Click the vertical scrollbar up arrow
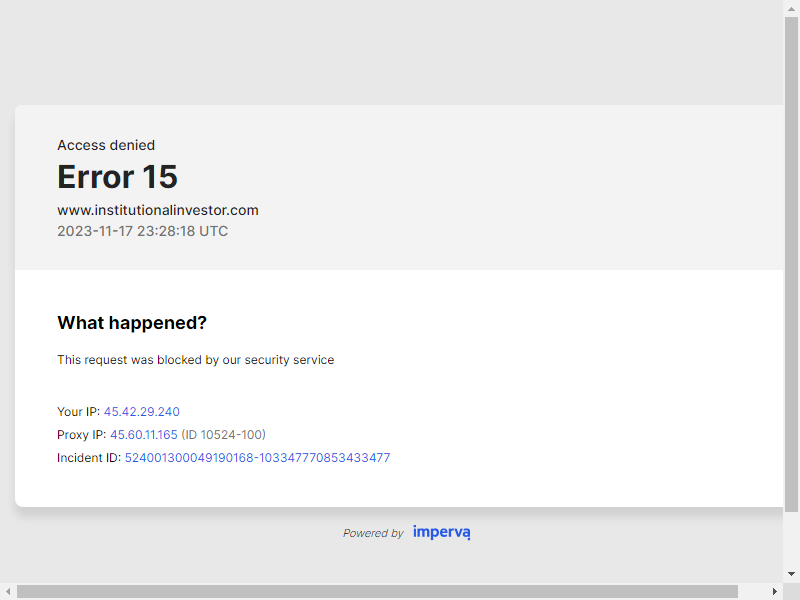 (791, 9)
